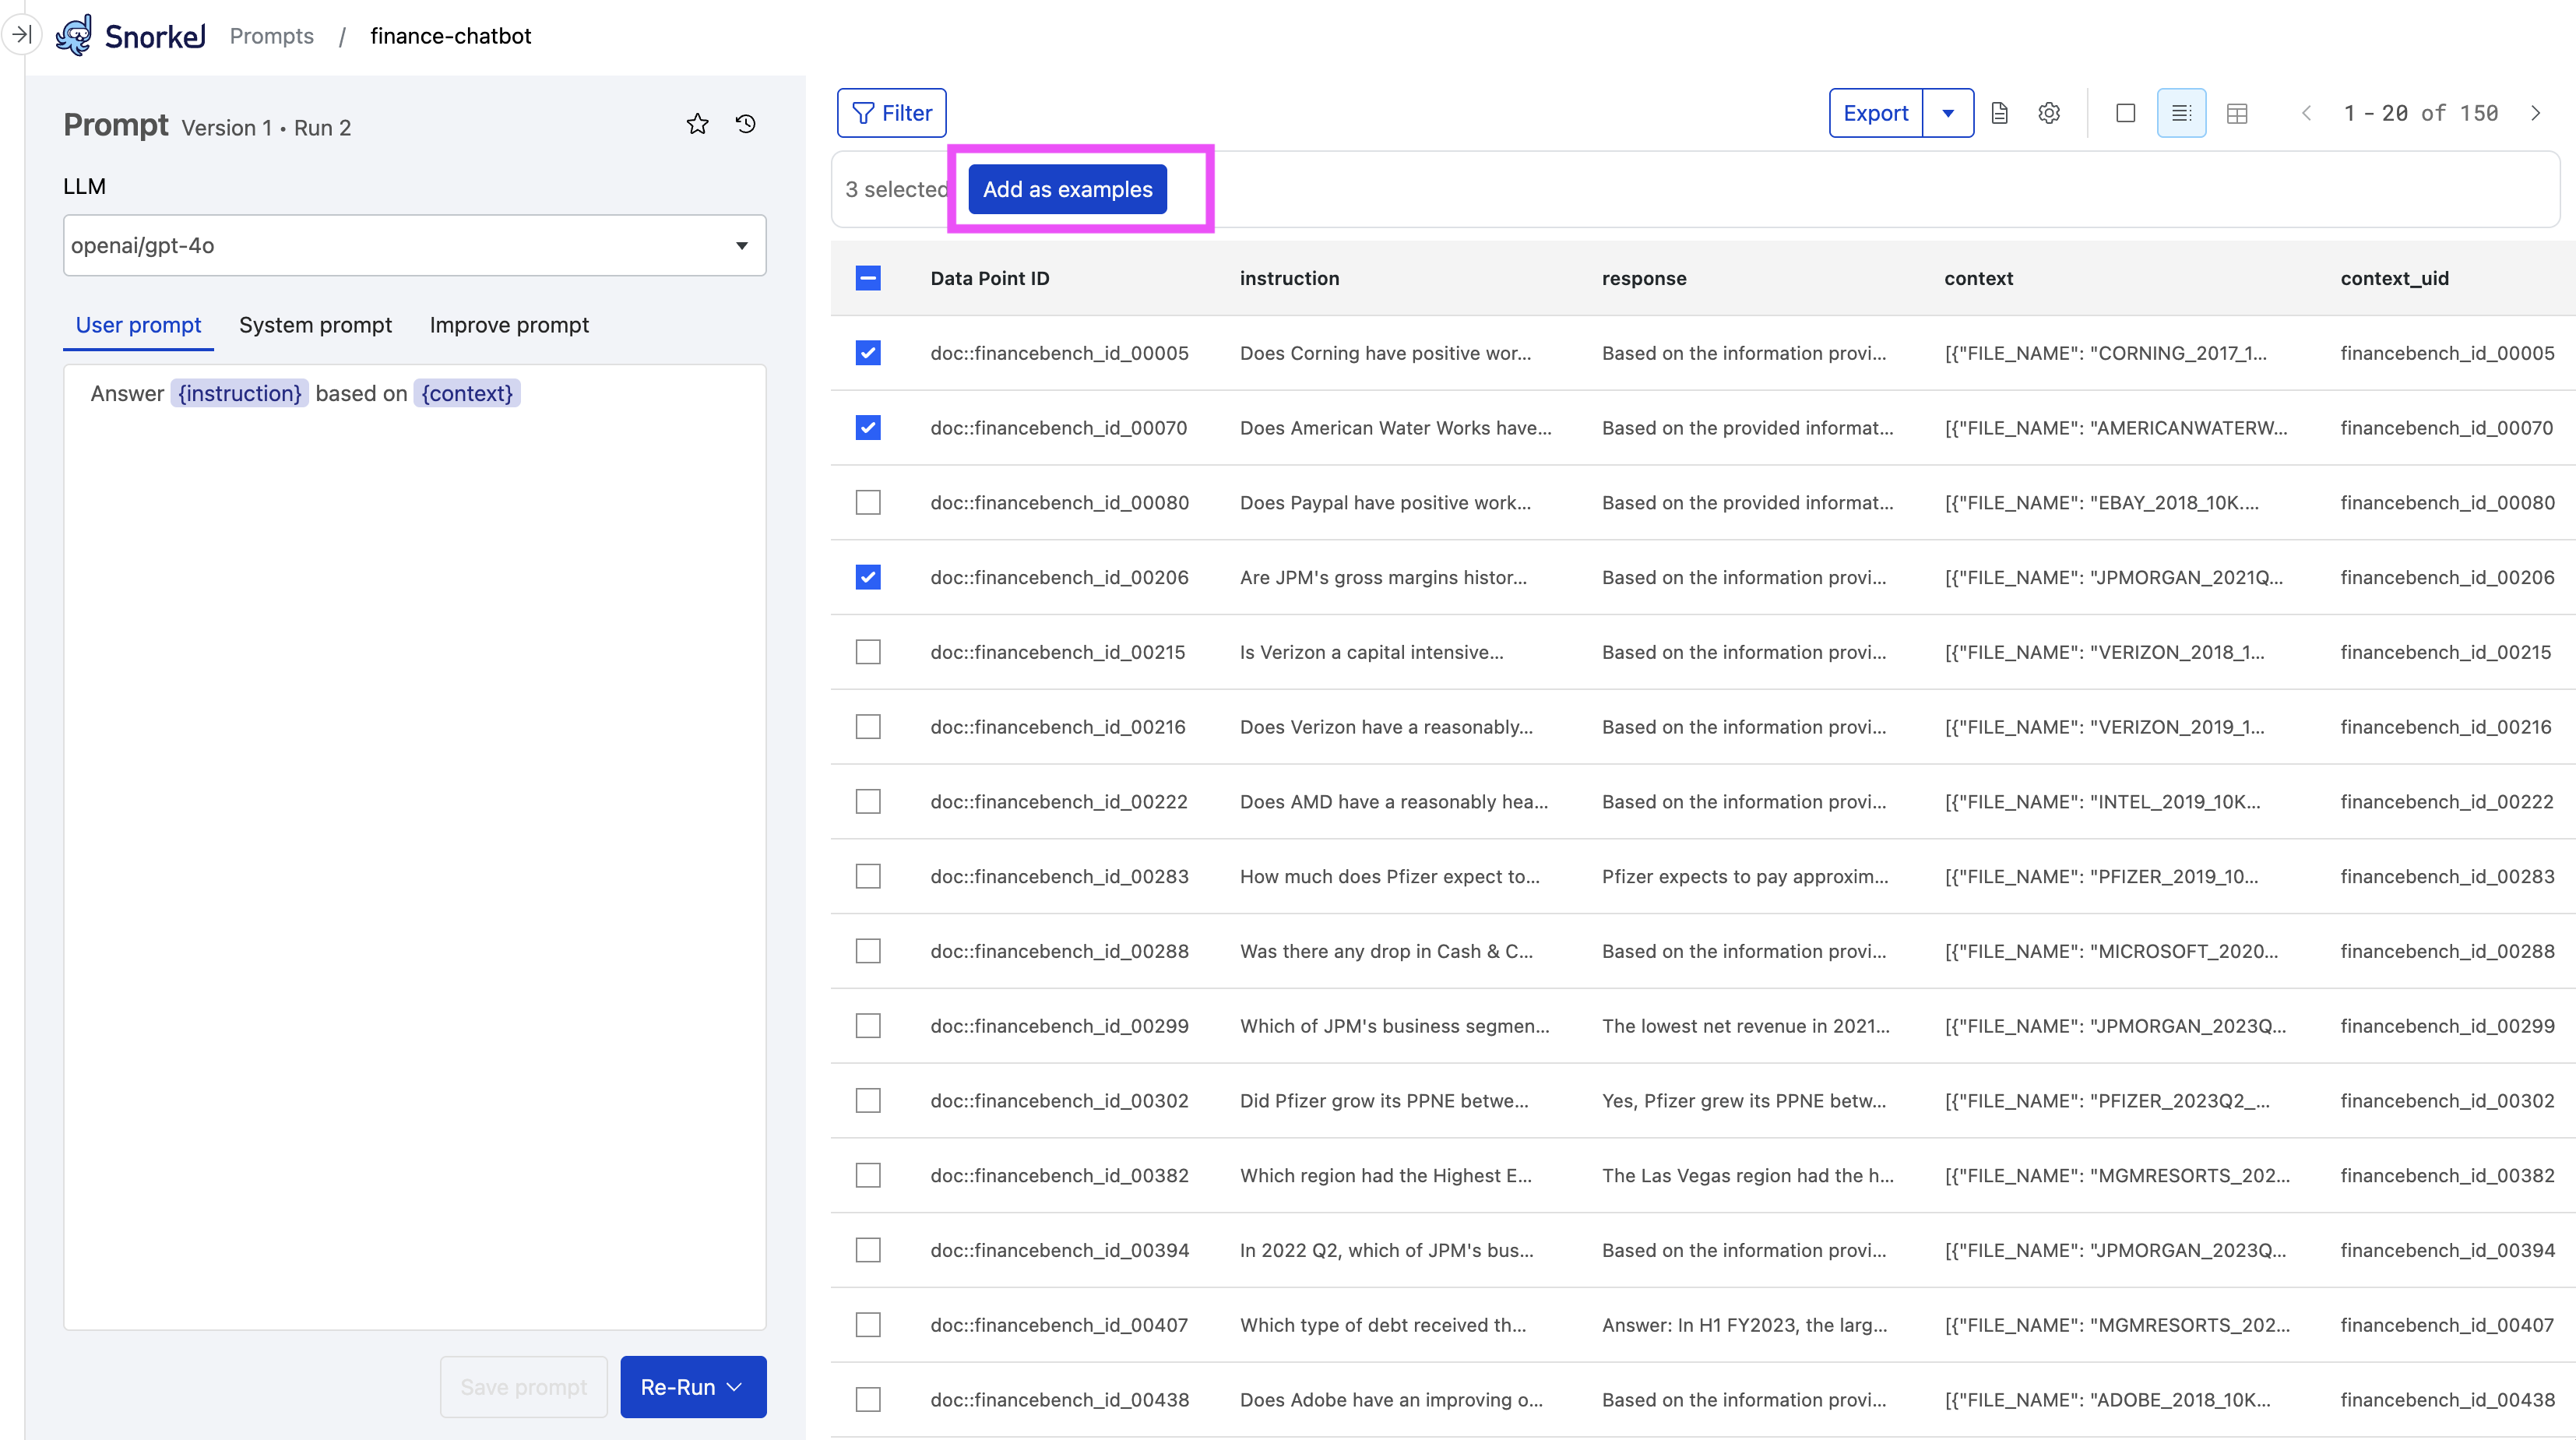The width and height of the screenshot is (2576, 1440).
Task: Open Improve prompt tab
Action: pos(509,325)
